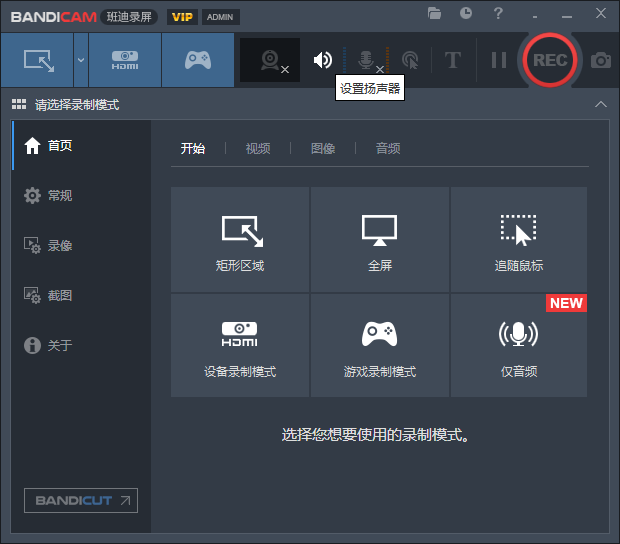The width and height of the screenshot is (620, 544).
Task: Choose the 仅音频 audio-only tile
Action: (519, 346)
